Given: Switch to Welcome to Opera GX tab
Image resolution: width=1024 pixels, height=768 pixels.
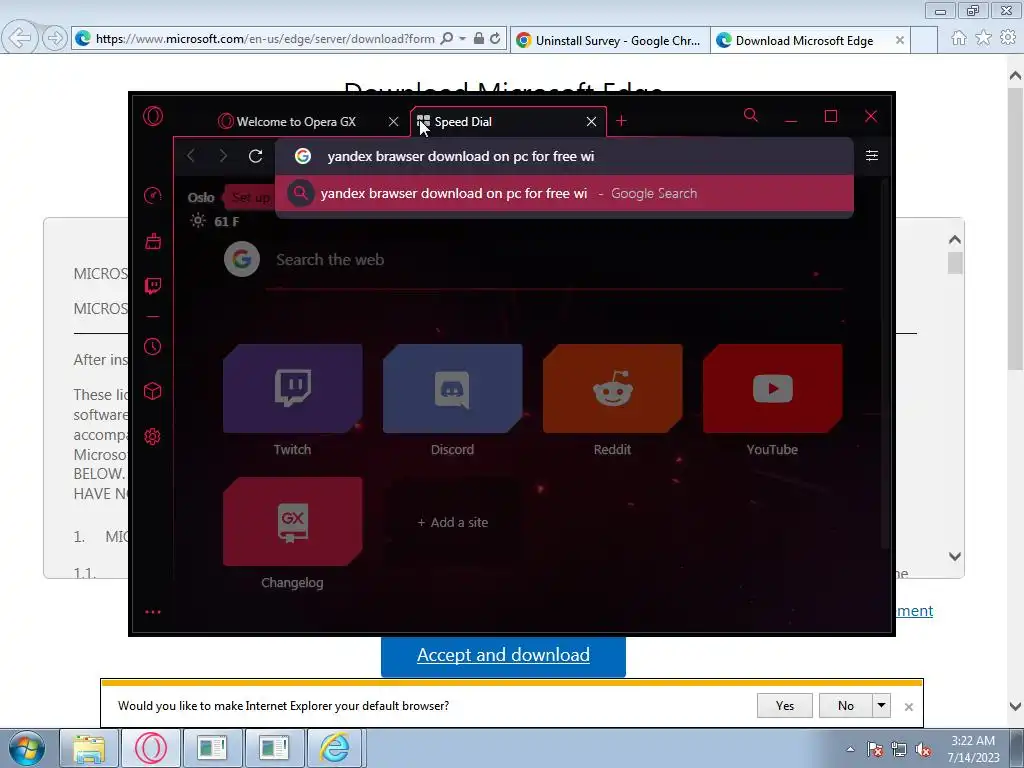Looking at the screenshot, I should point(296,121).
